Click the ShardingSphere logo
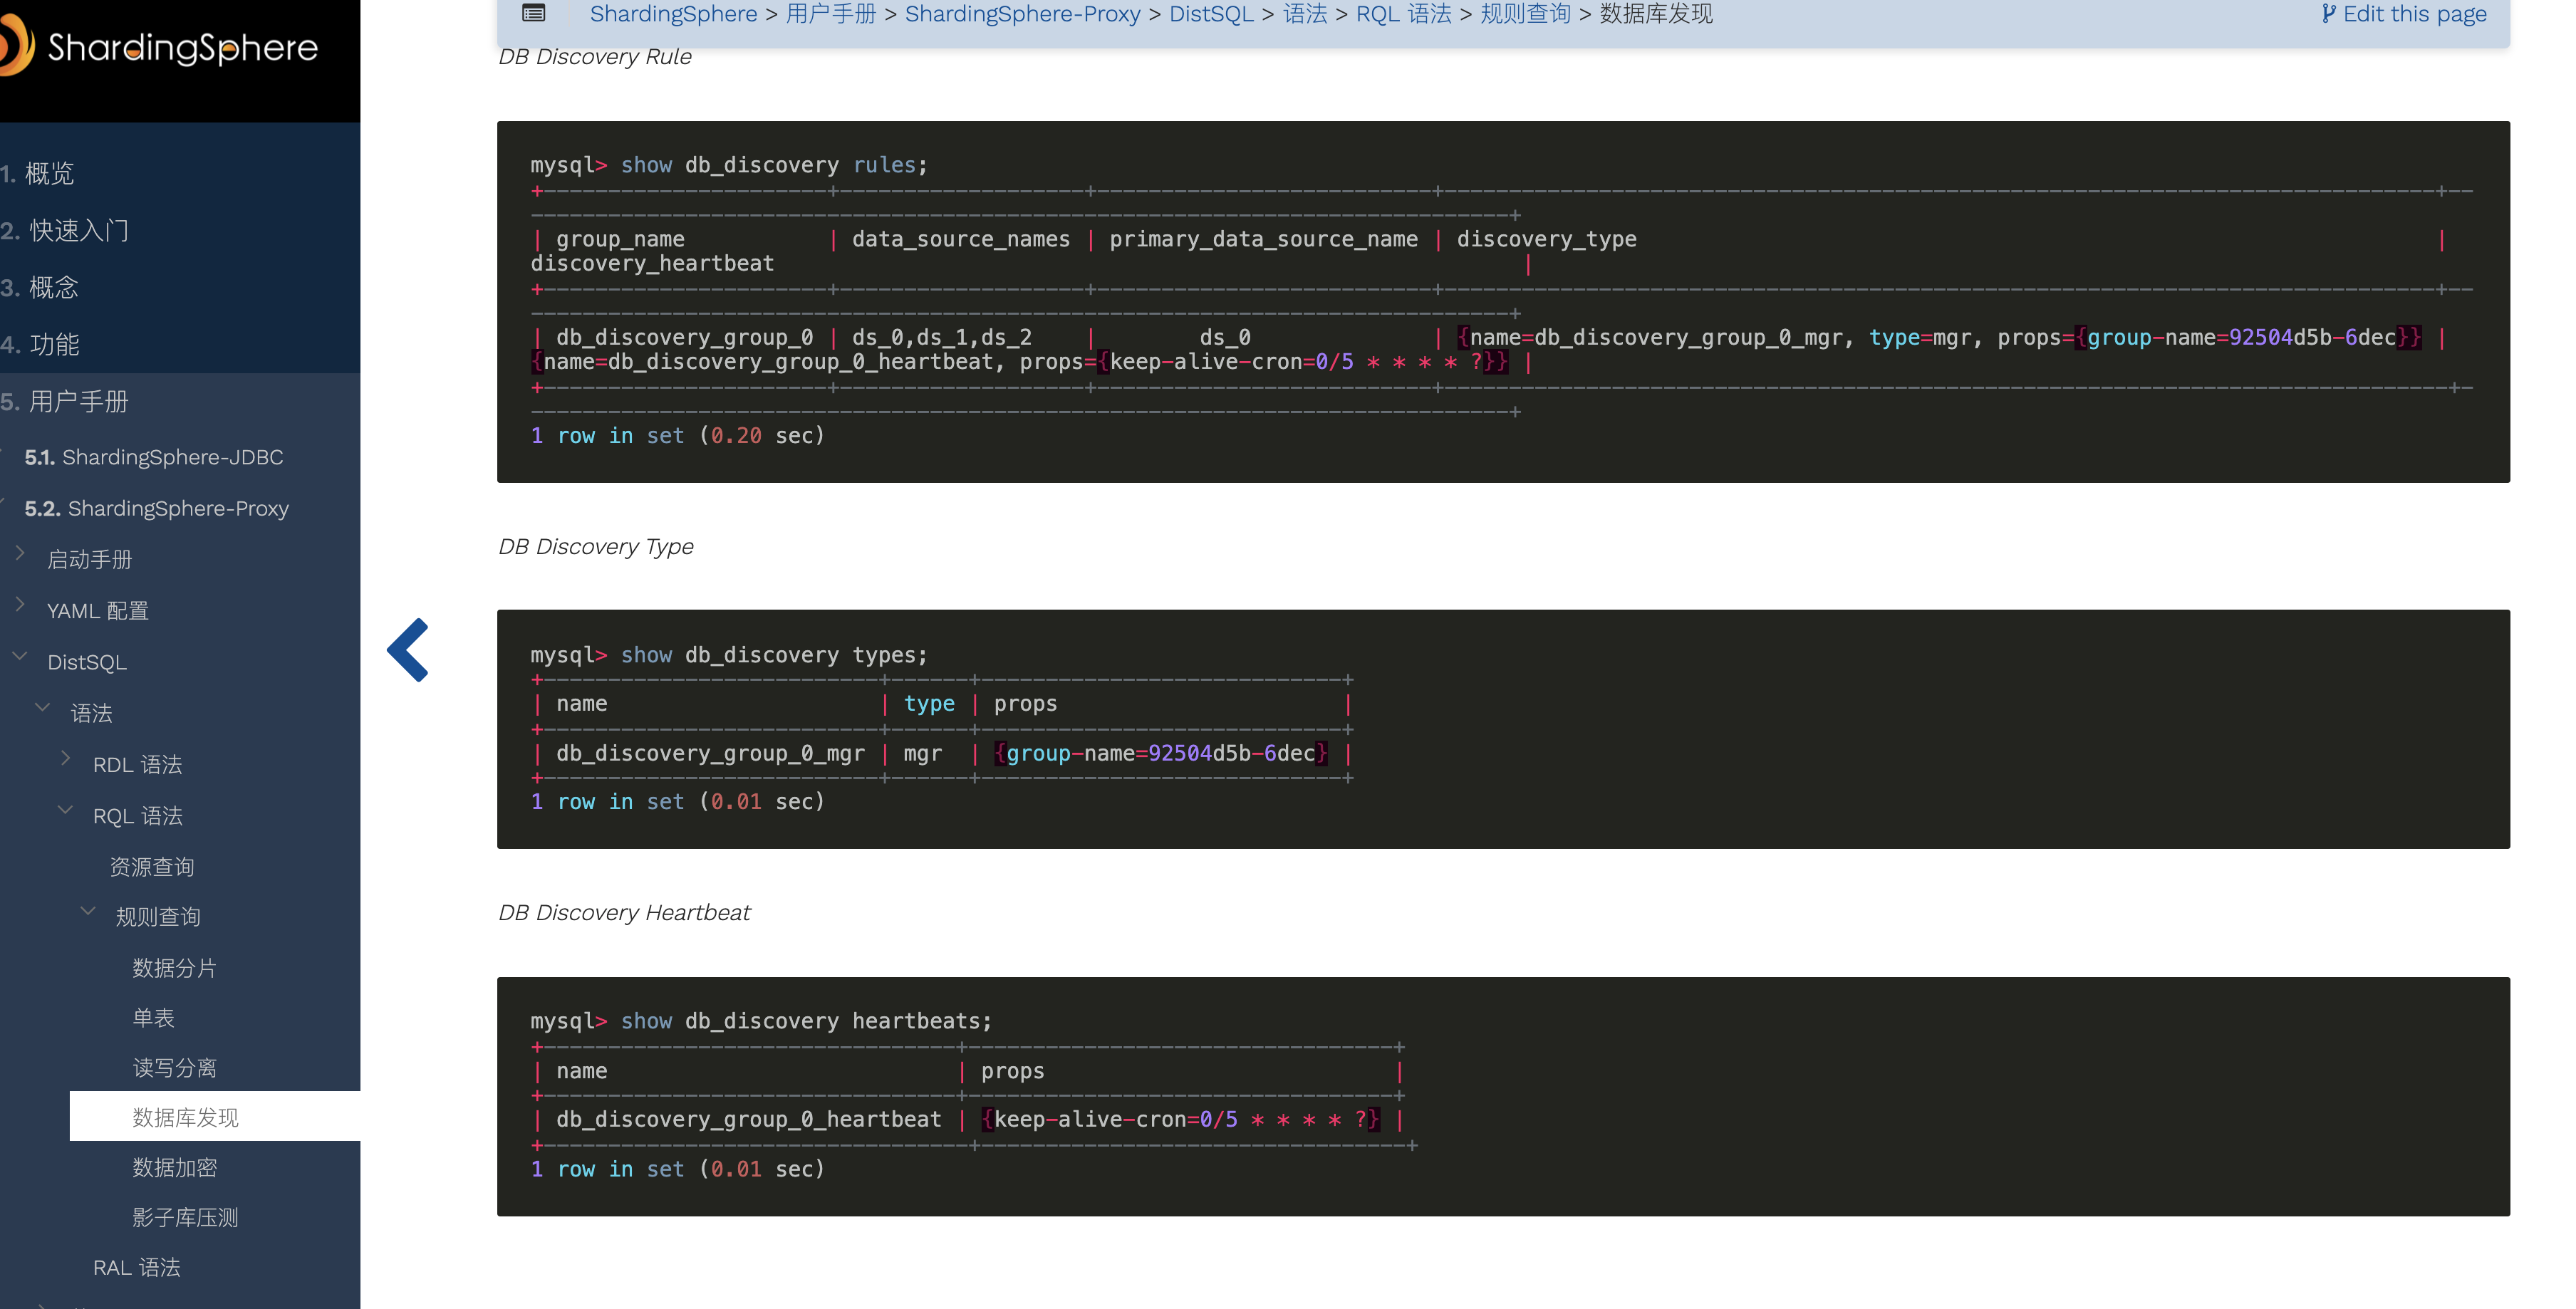 160,47
